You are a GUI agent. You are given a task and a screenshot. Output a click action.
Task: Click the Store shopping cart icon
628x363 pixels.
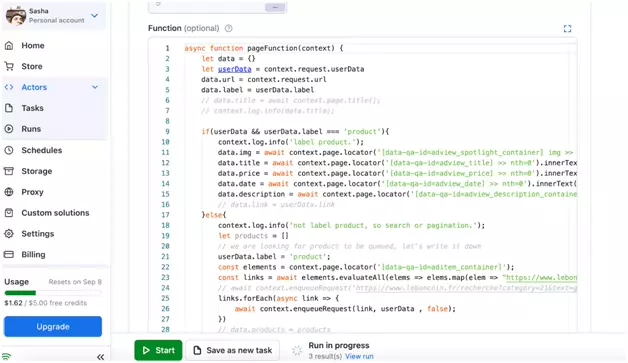tap(9, 66)
